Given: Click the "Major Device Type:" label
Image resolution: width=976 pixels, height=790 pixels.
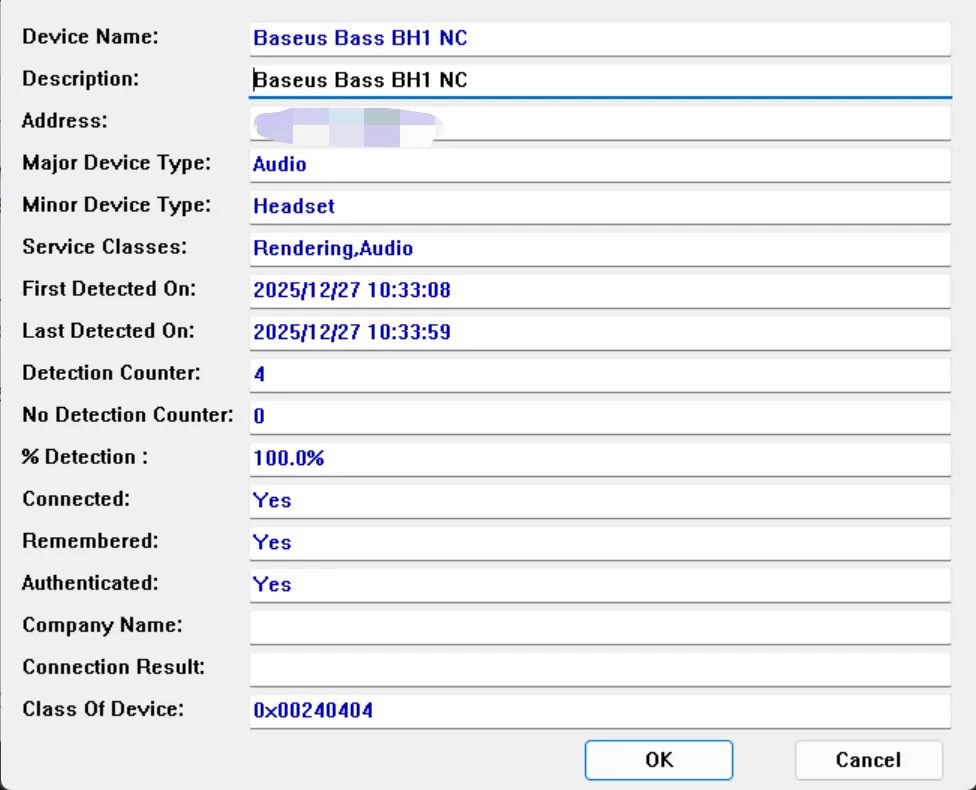Looking at the screenshot, I should (x=116, y=163).
